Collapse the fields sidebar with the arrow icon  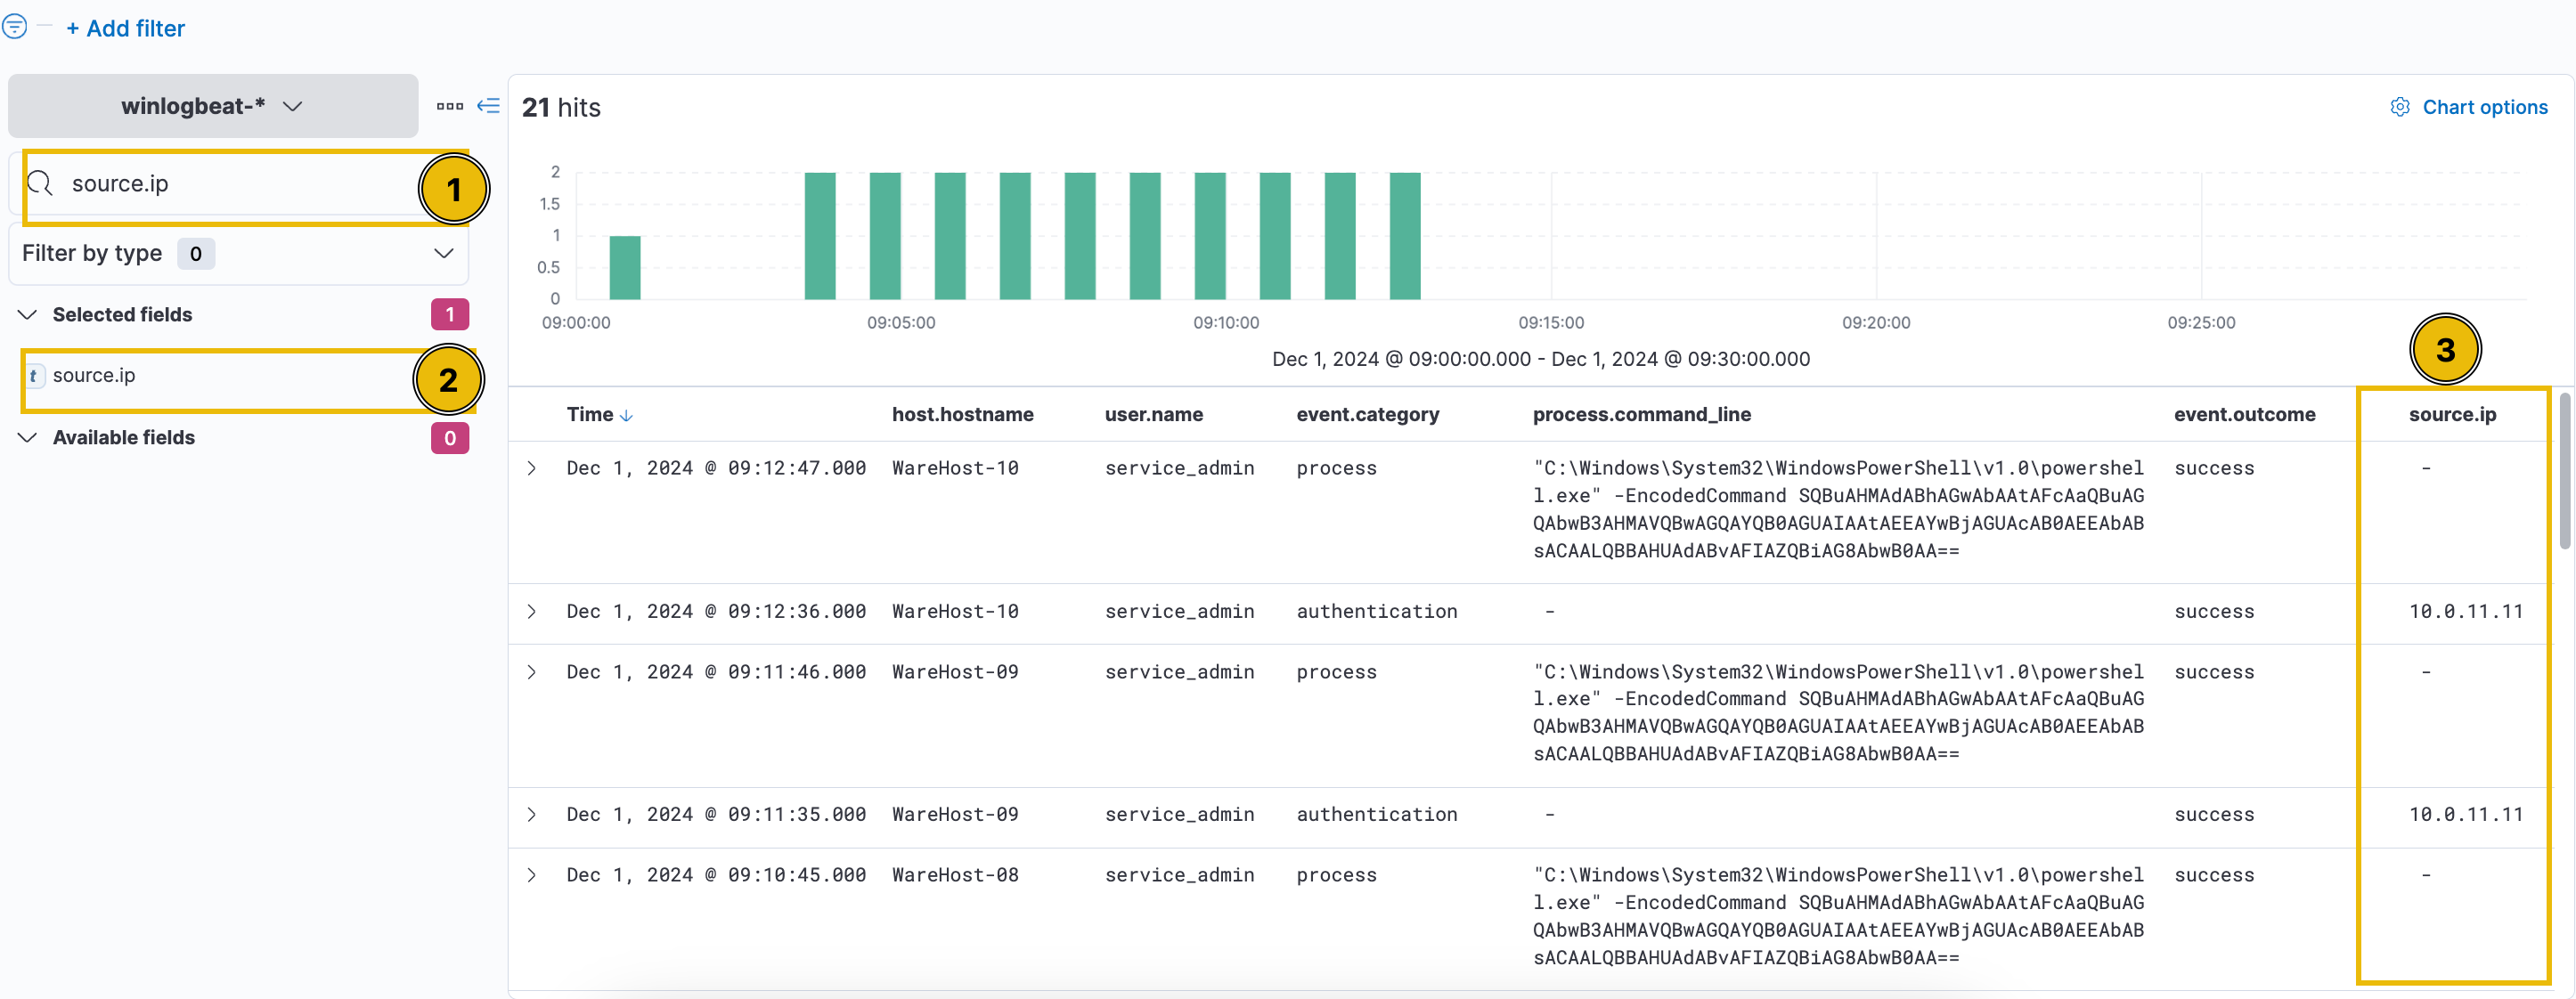point(488,106)
